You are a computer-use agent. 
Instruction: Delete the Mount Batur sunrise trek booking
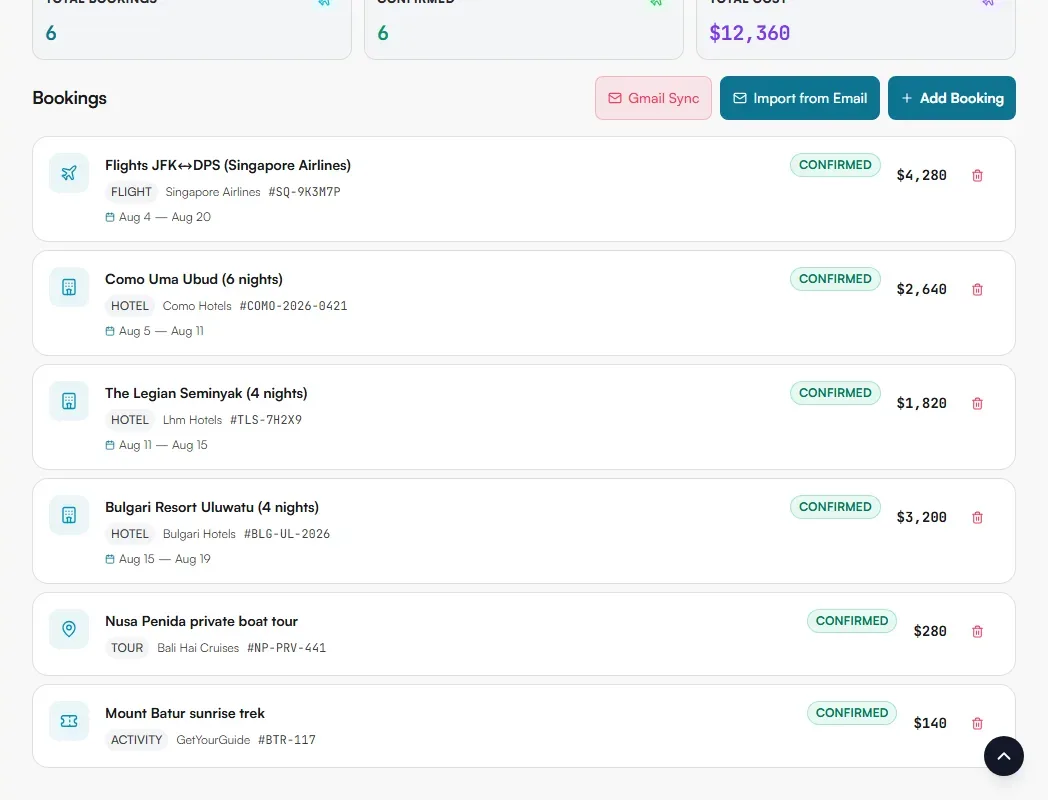click(x=977, y=723)
